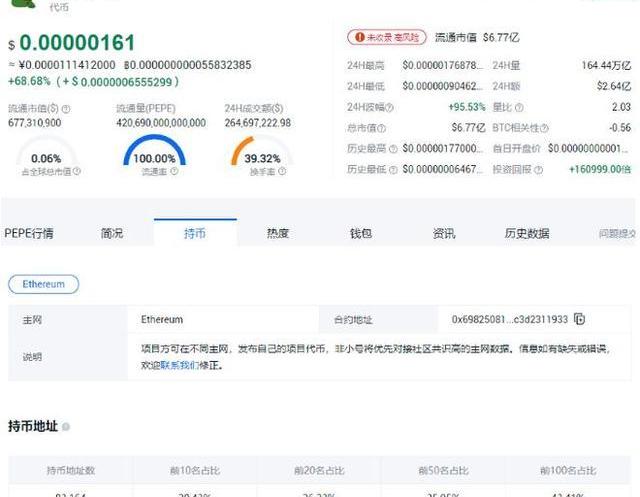Switch to the PEPE行情 tab
Image resolution: width=640 pixels, height=497 pixels.
pos(29,233)
